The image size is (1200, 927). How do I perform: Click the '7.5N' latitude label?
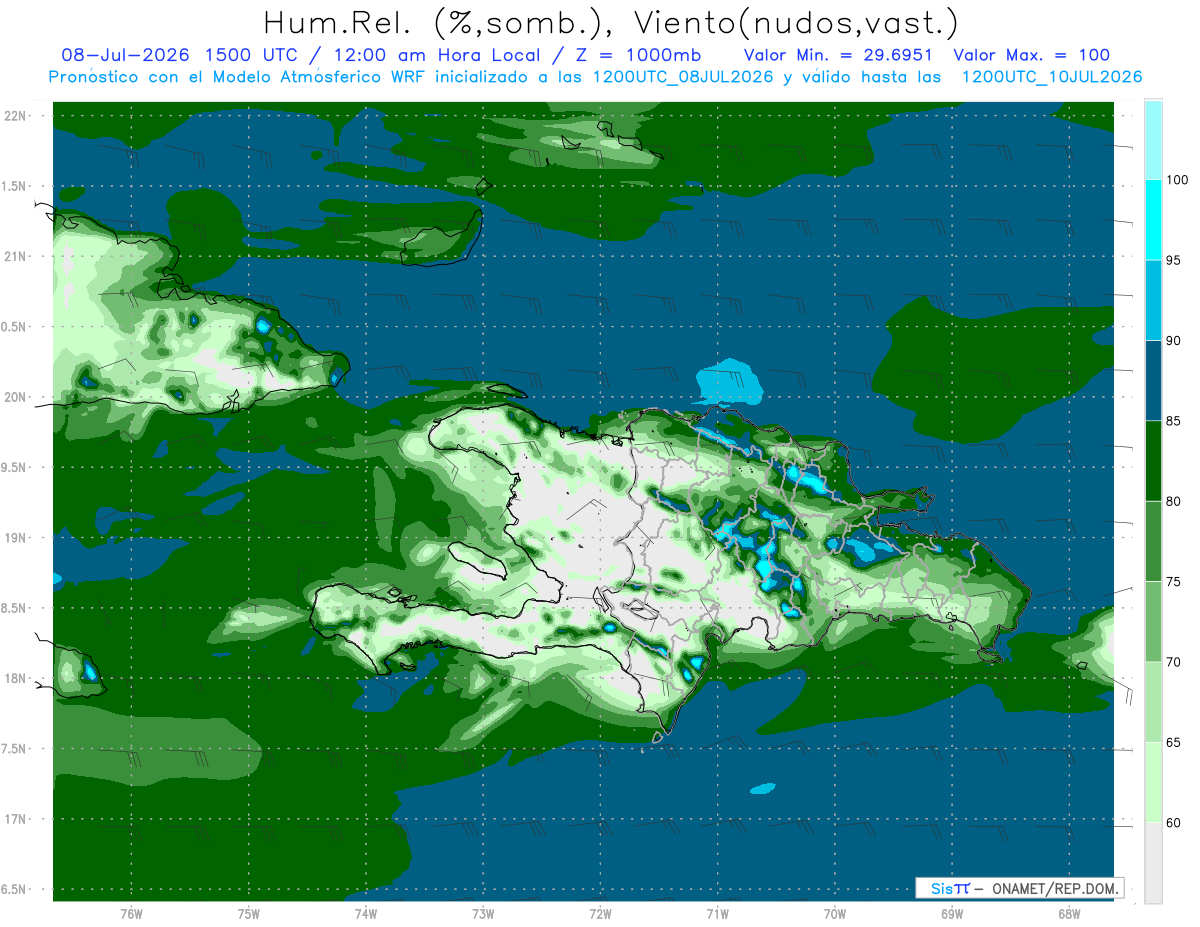(15, 749)
